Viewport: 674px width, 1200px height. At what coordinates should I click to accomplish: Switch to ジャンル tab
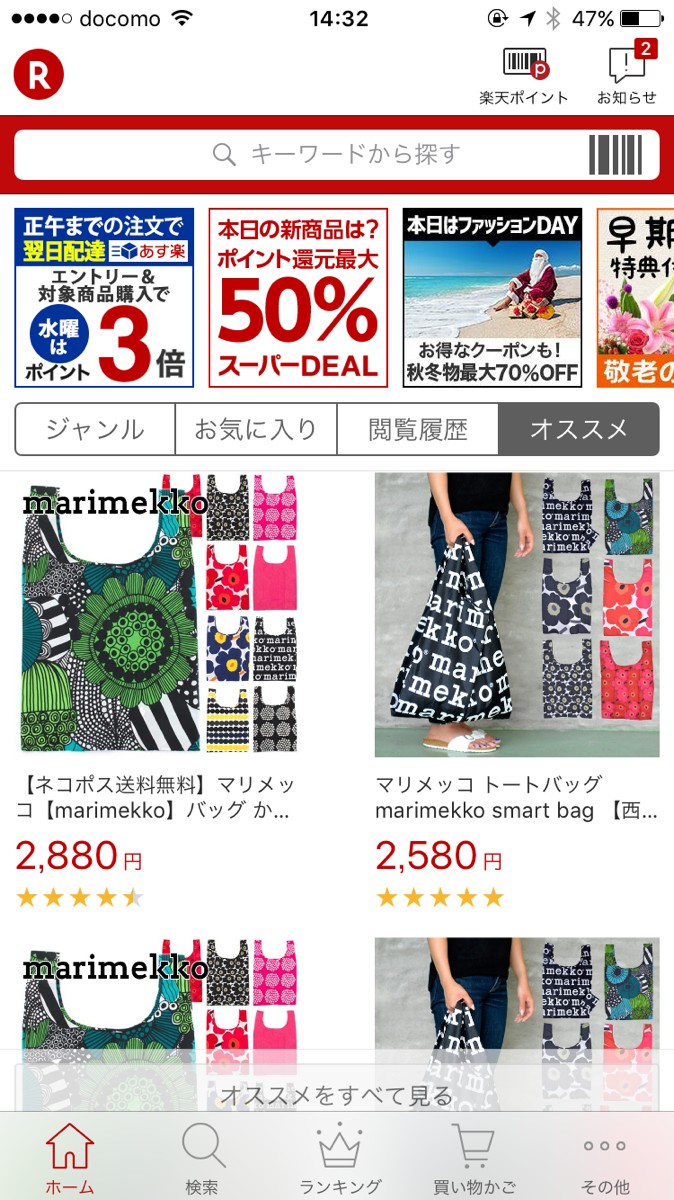click(x=95, y=430)
